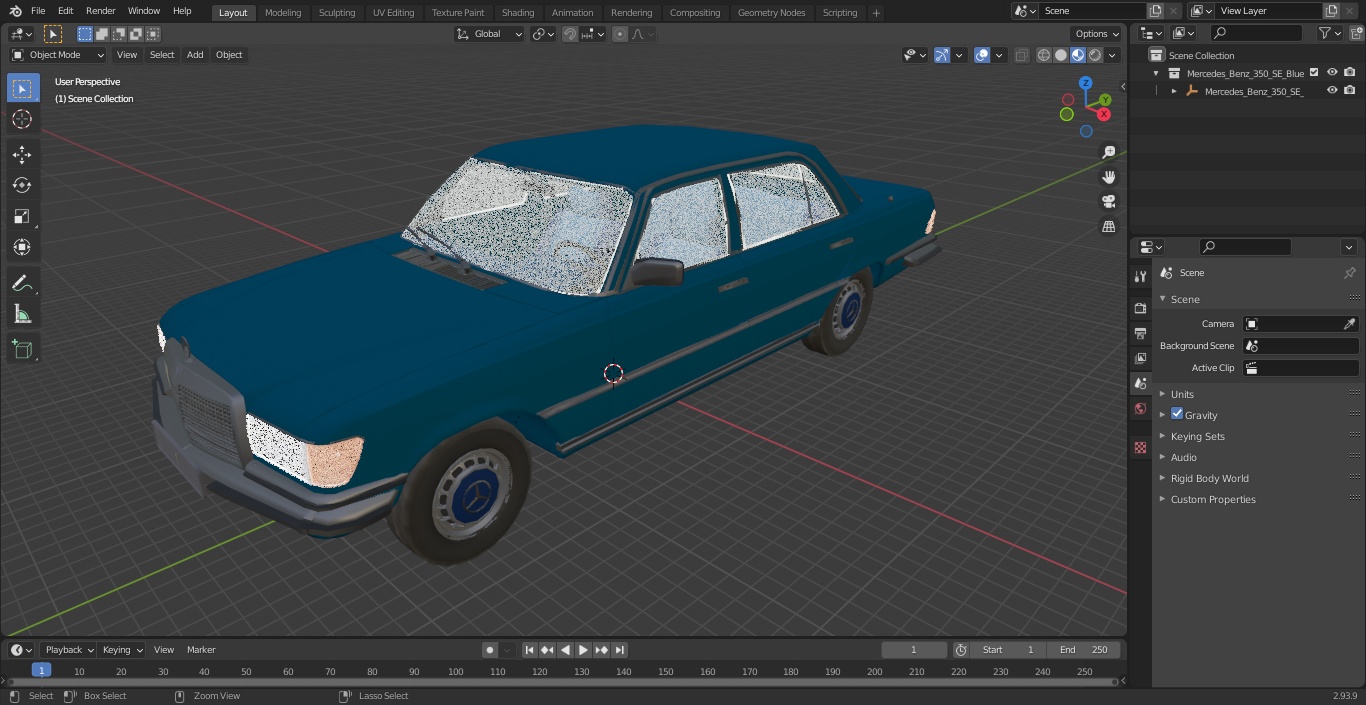
Task: Open the Global transform orientation dropdown
Action: click(x=489, y=34)
